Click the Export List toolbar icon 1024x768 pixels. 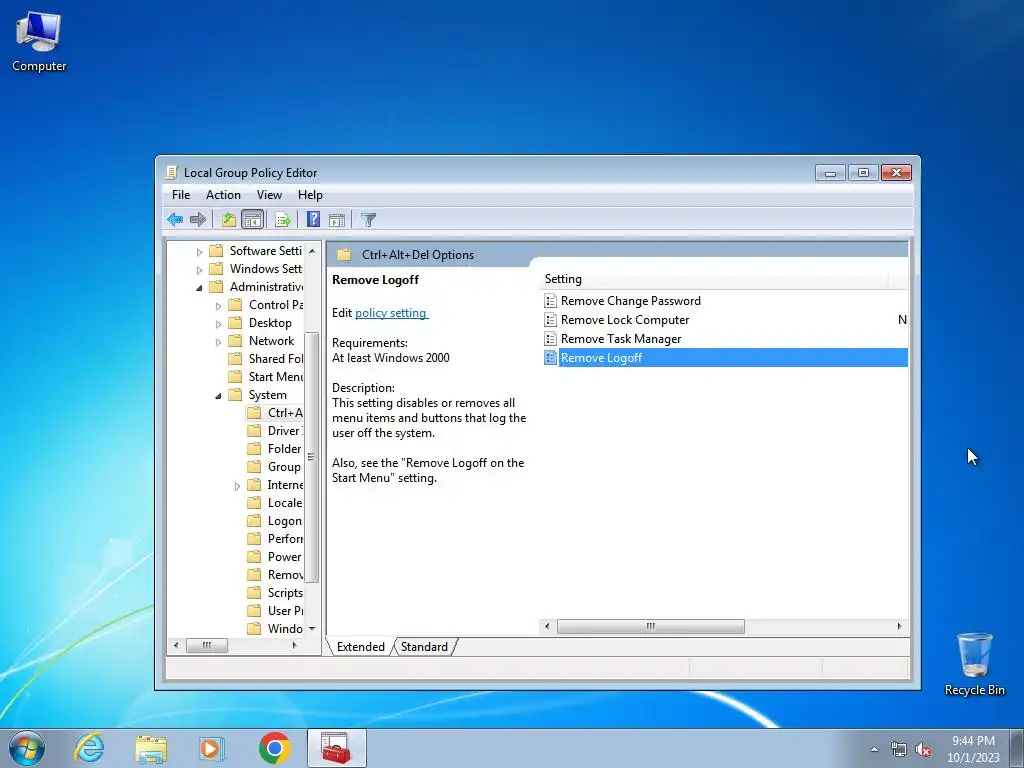pyautogui.click(x=283, y=219)
